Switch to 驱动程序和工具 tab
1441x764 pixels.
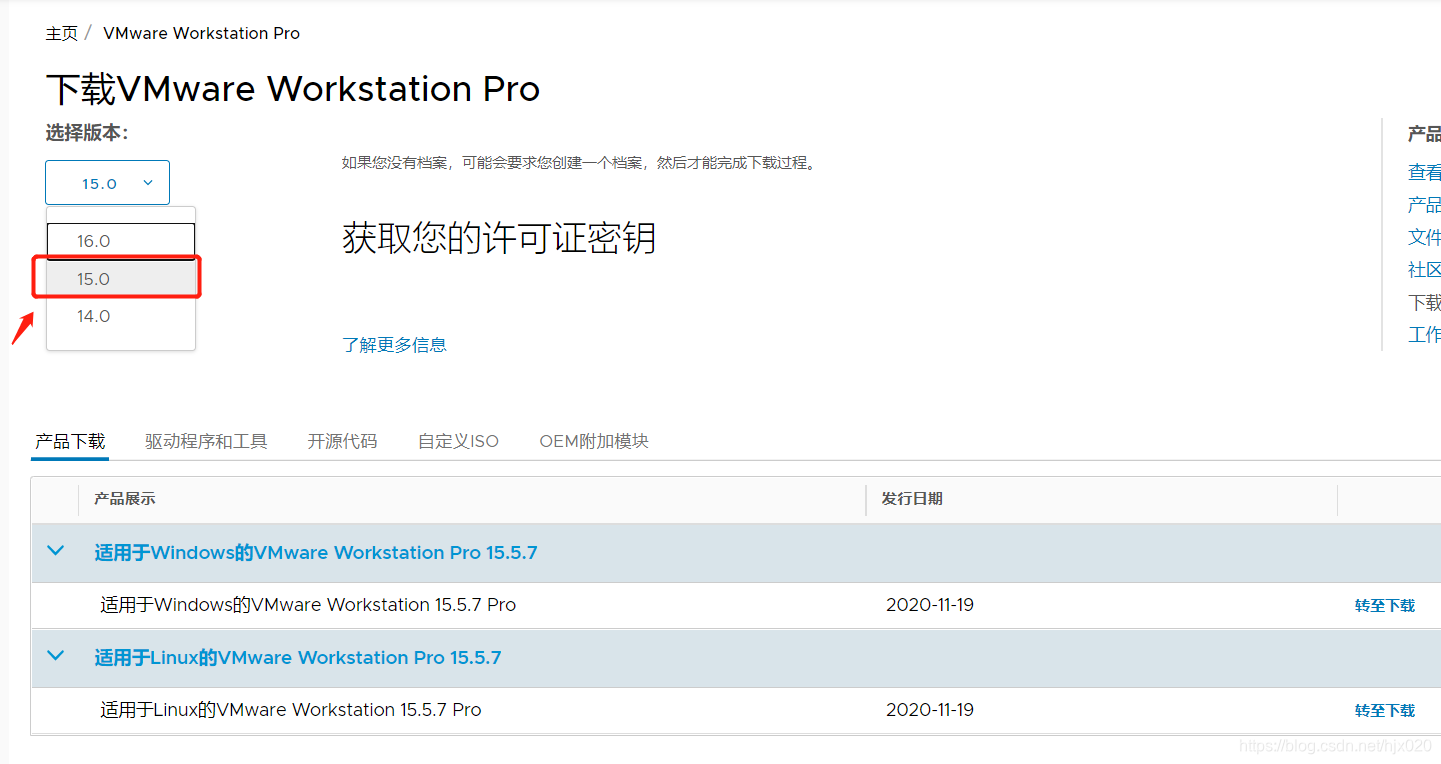pyautogui.click(x=206, y=441)
